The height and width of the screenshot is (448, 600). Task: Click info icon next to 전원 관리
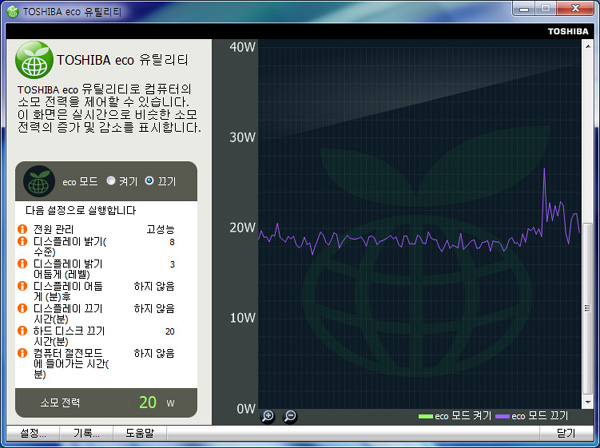click(23, 229)
